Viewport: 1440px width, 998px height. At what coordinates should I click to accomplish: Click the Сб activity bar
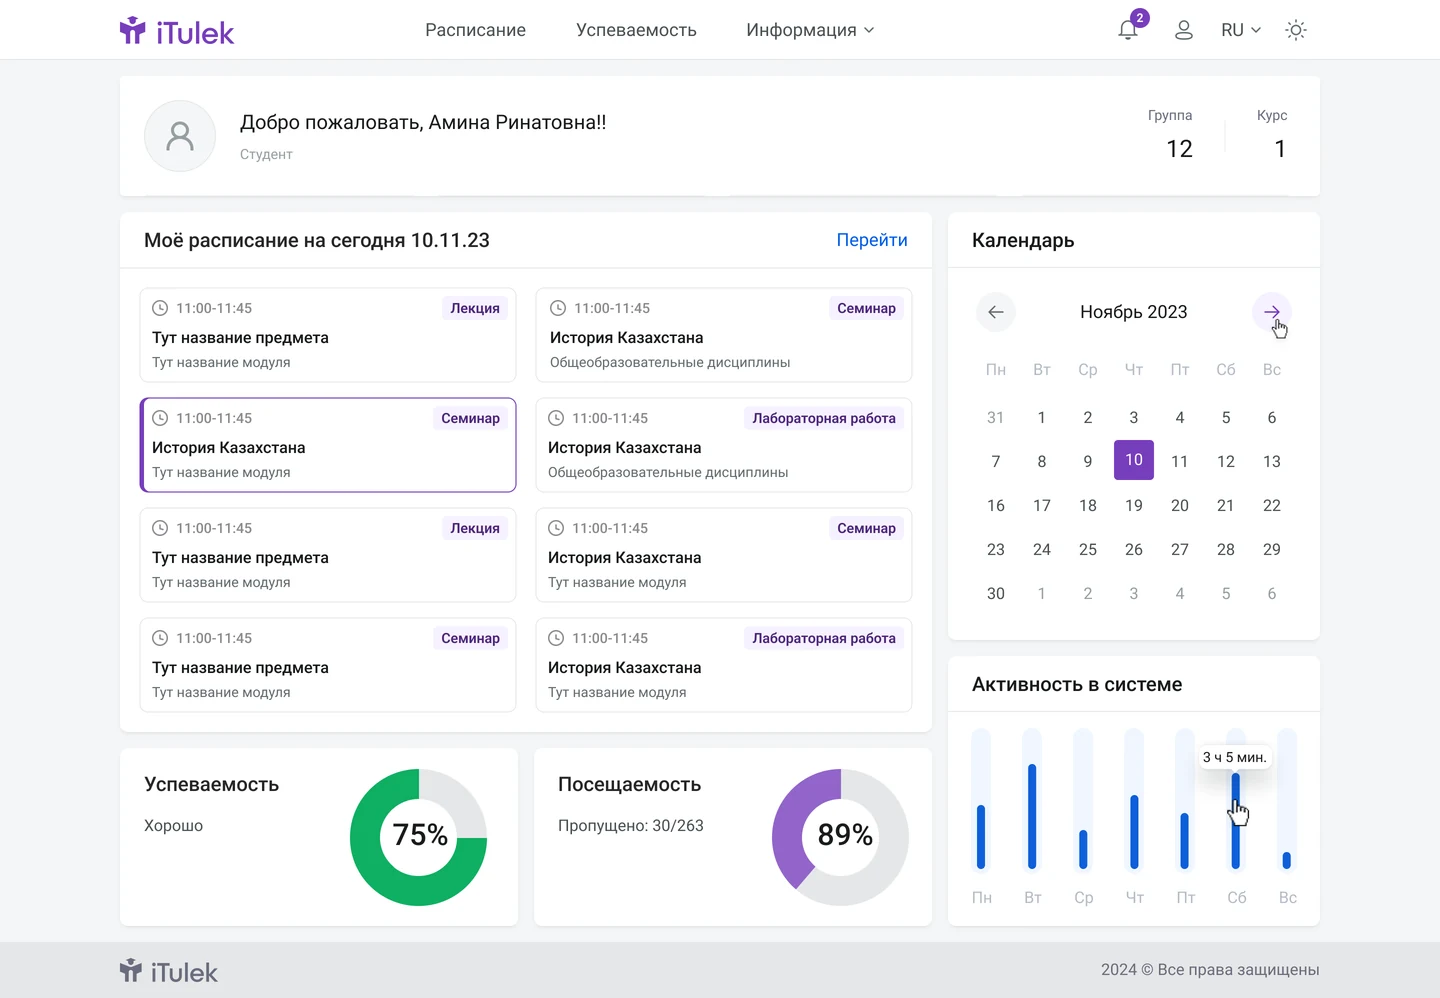(1236, 820)
